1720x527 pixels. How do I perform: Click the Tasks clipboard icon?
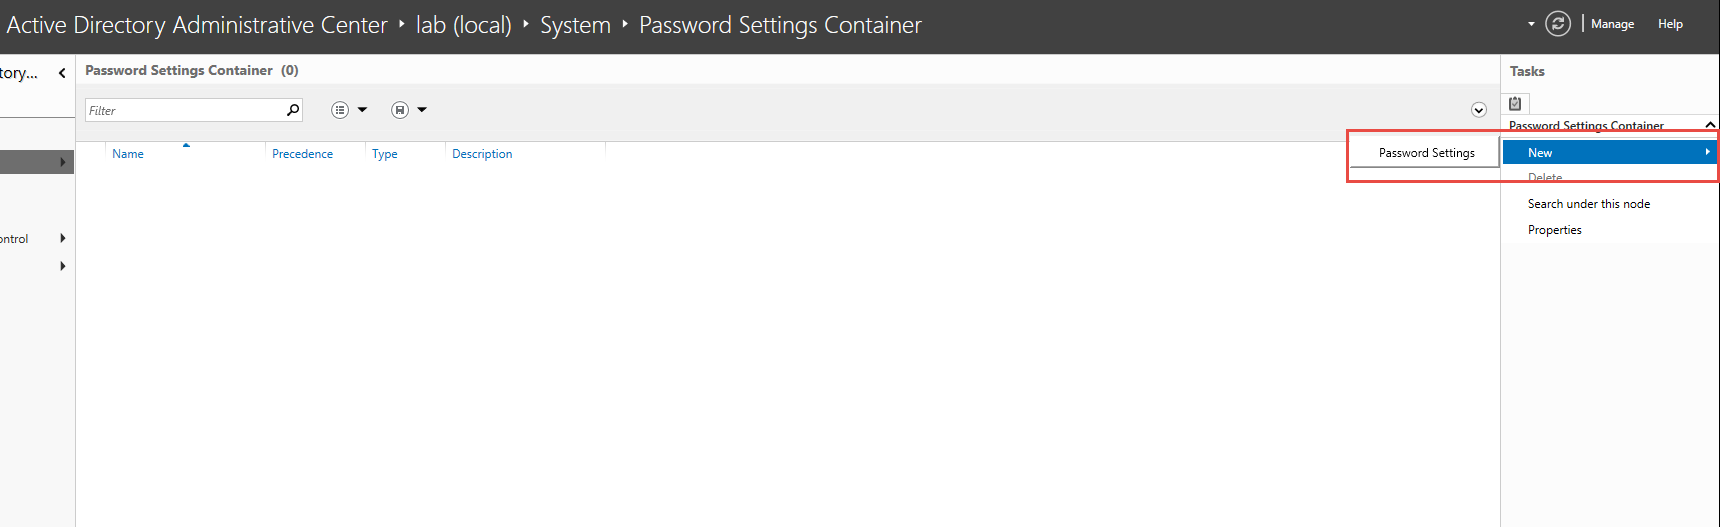point(1515,103)
